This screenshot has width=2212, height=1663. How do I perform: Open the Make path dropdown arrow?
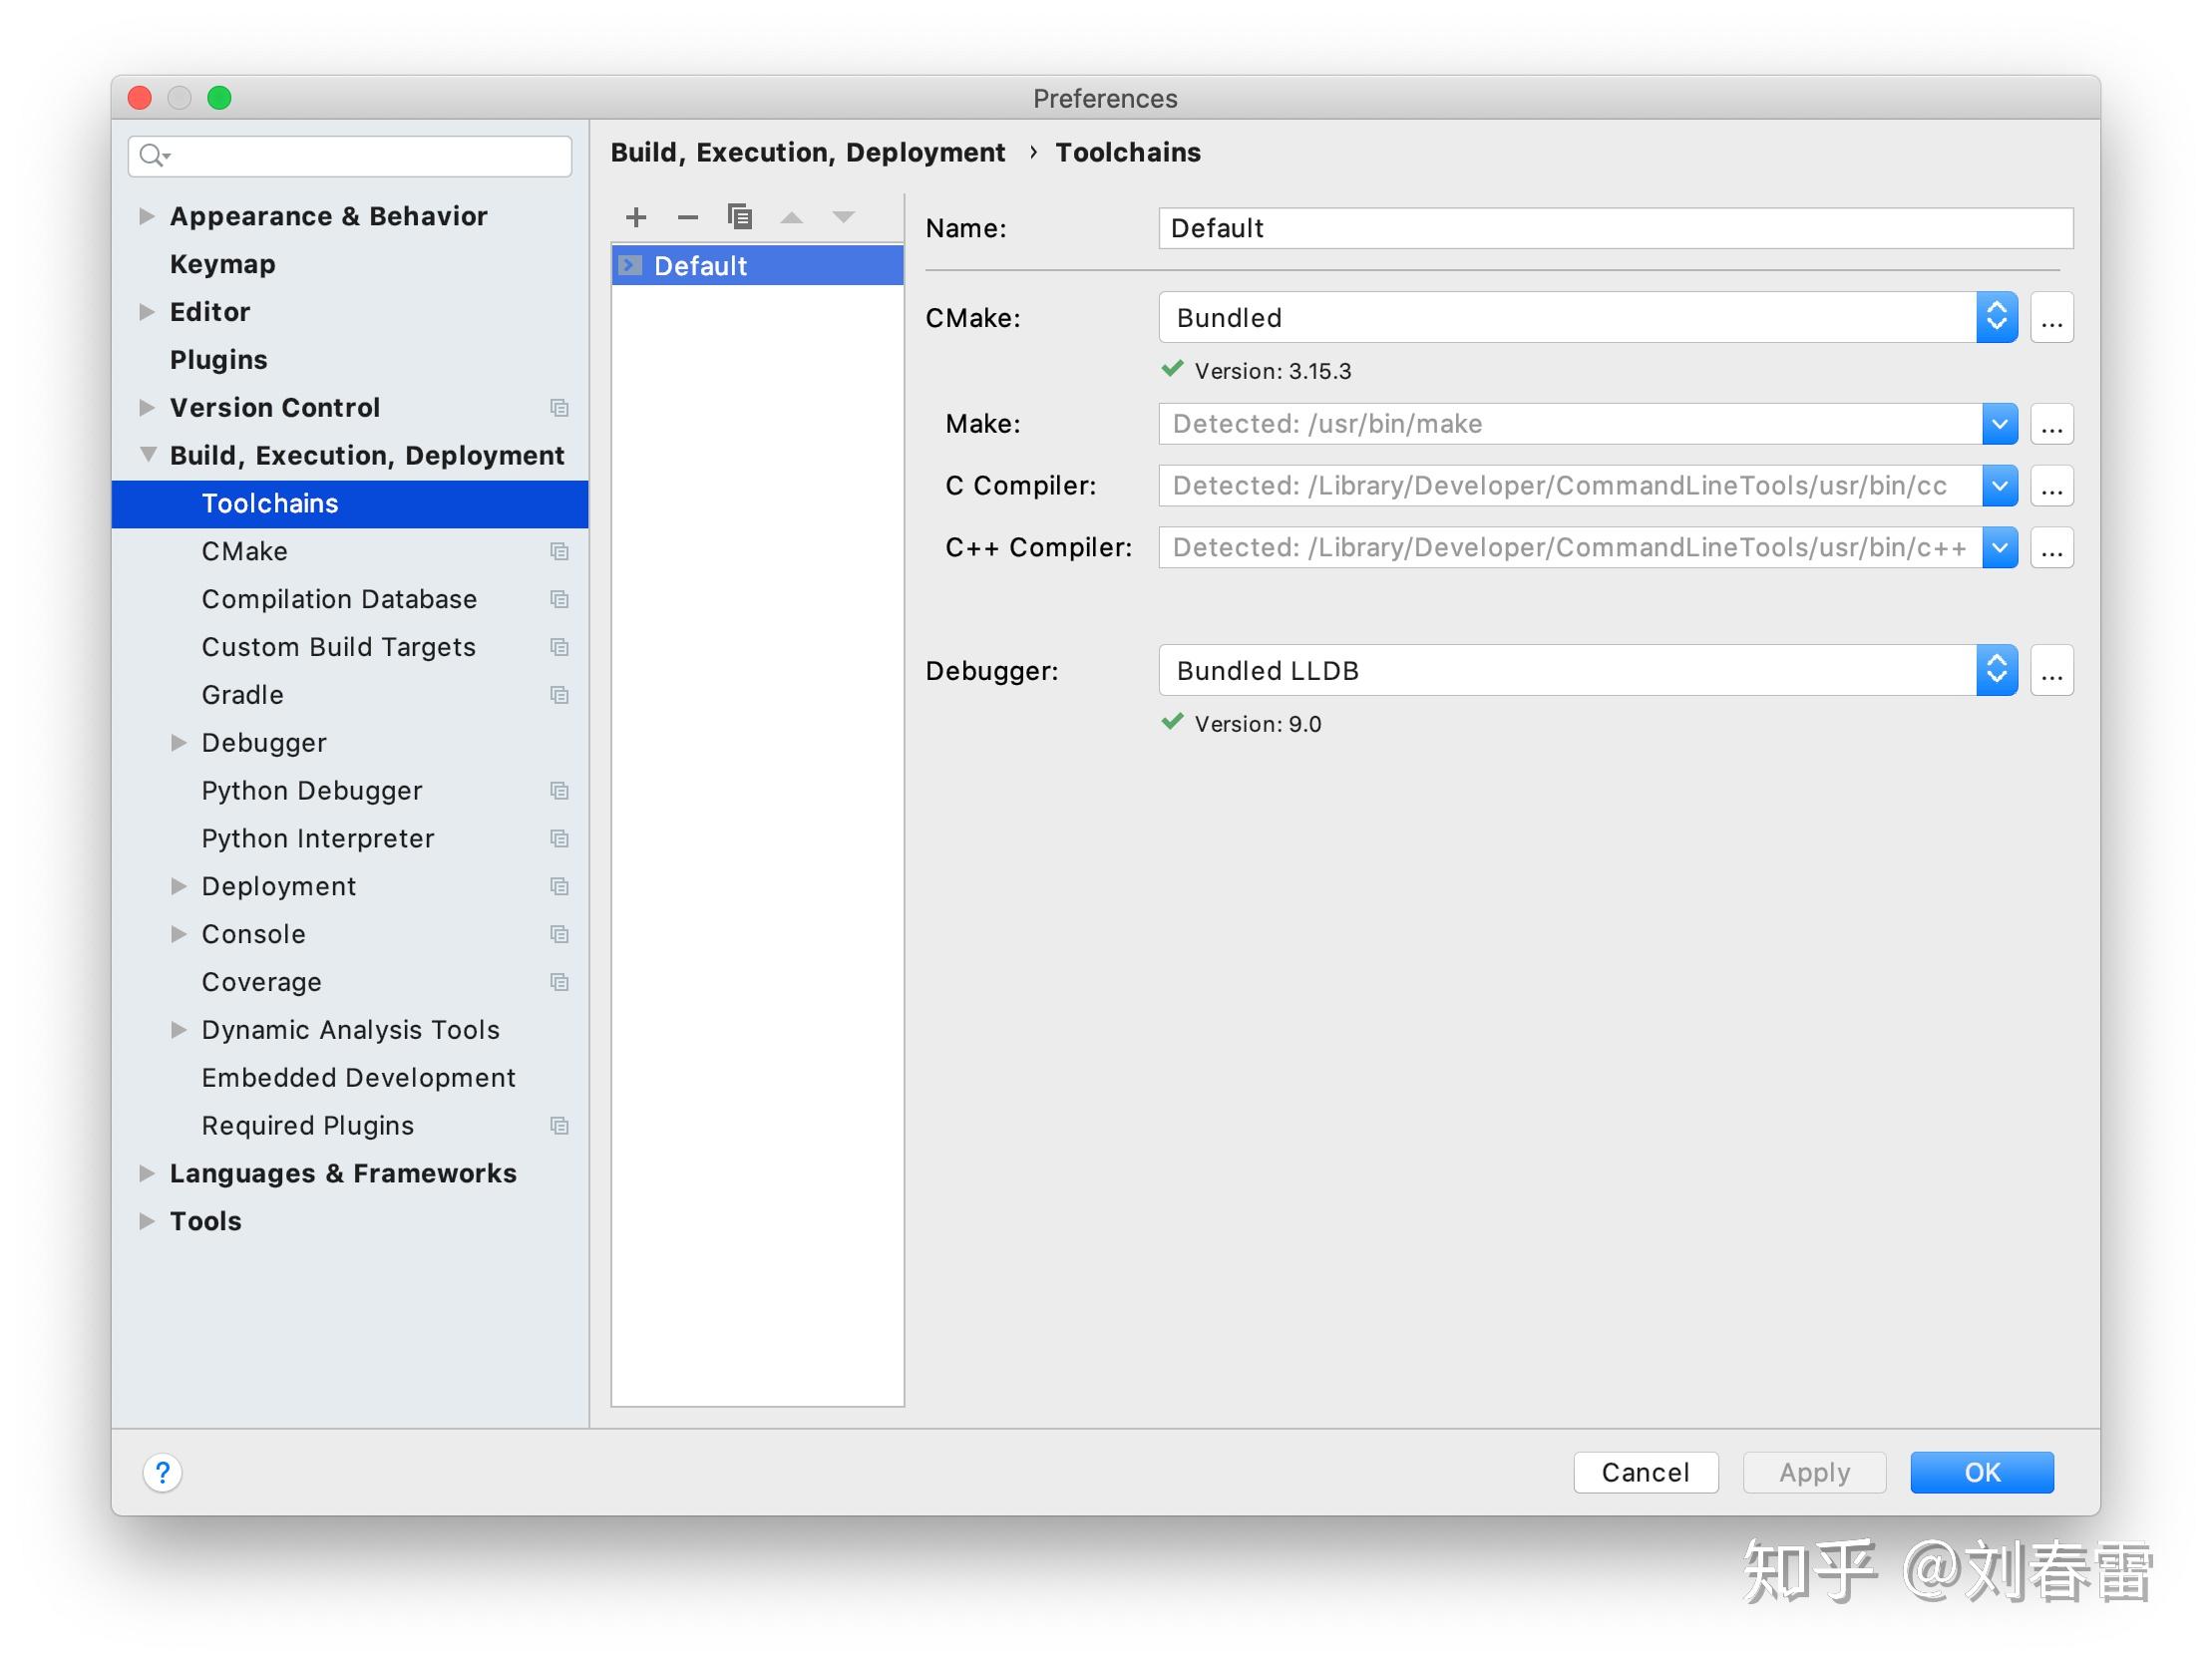pyautogui.click(x=1999, y=424)
